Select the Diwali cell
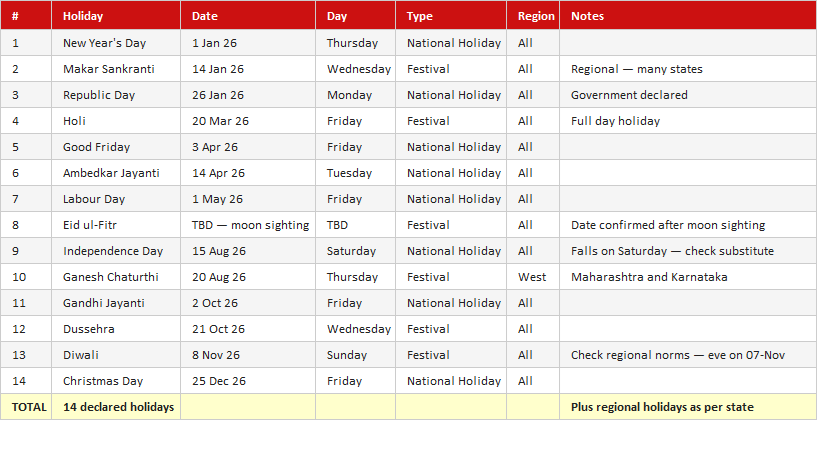This screenshot has width=817, height=472. click(x=116, y=355)
